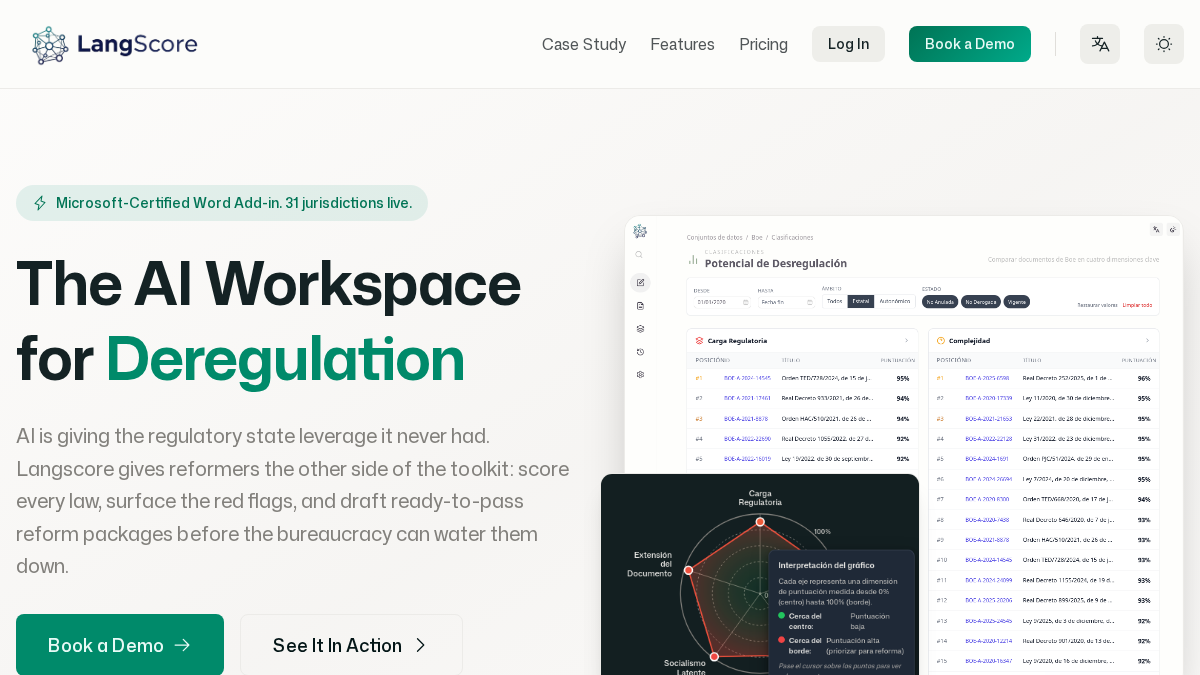Expand the Complejidad card chevron

[x=1147, y=341]
